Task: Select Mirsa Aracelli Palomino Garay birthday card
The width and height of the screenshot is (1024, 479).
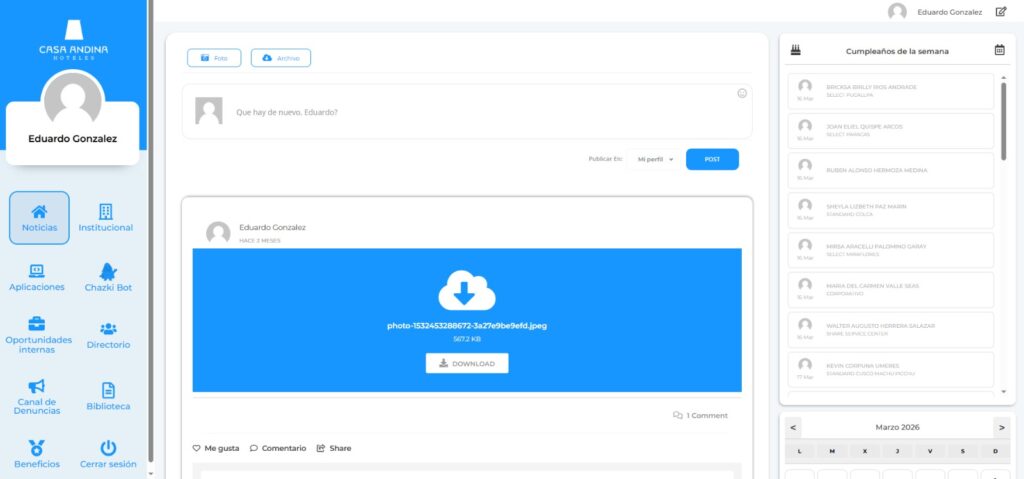Action: 891,250
